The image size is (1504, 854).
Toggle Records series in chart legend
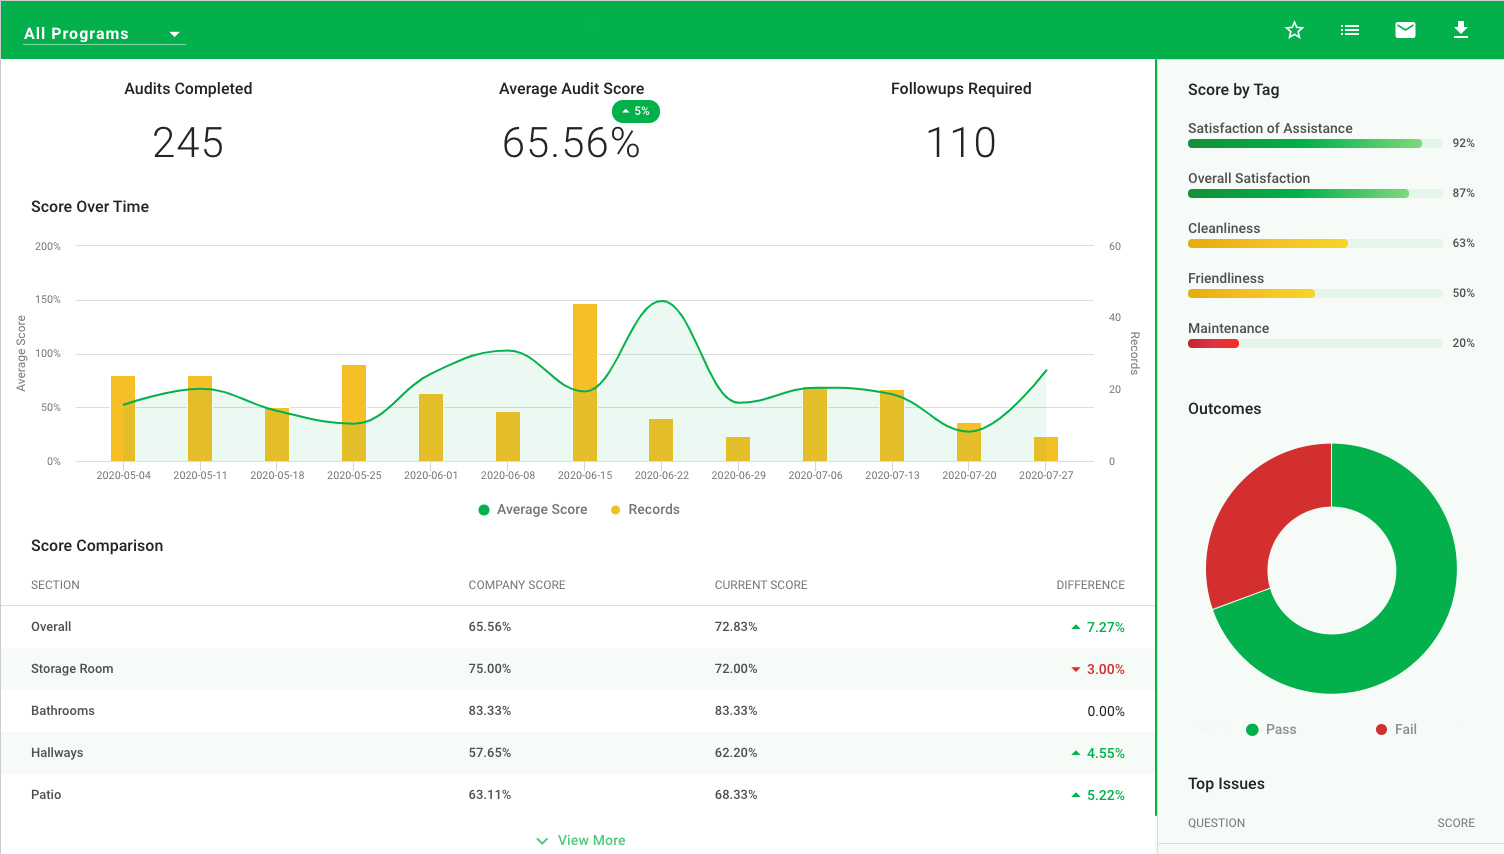(645, 510)
